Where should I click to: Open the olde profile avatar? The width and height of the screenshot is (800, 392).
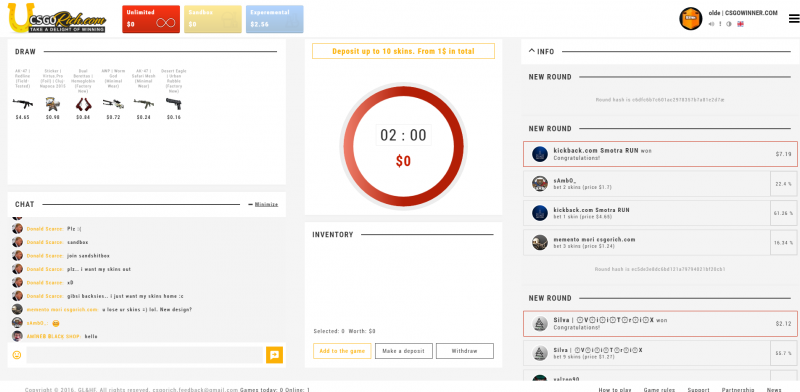click(690, 18)
